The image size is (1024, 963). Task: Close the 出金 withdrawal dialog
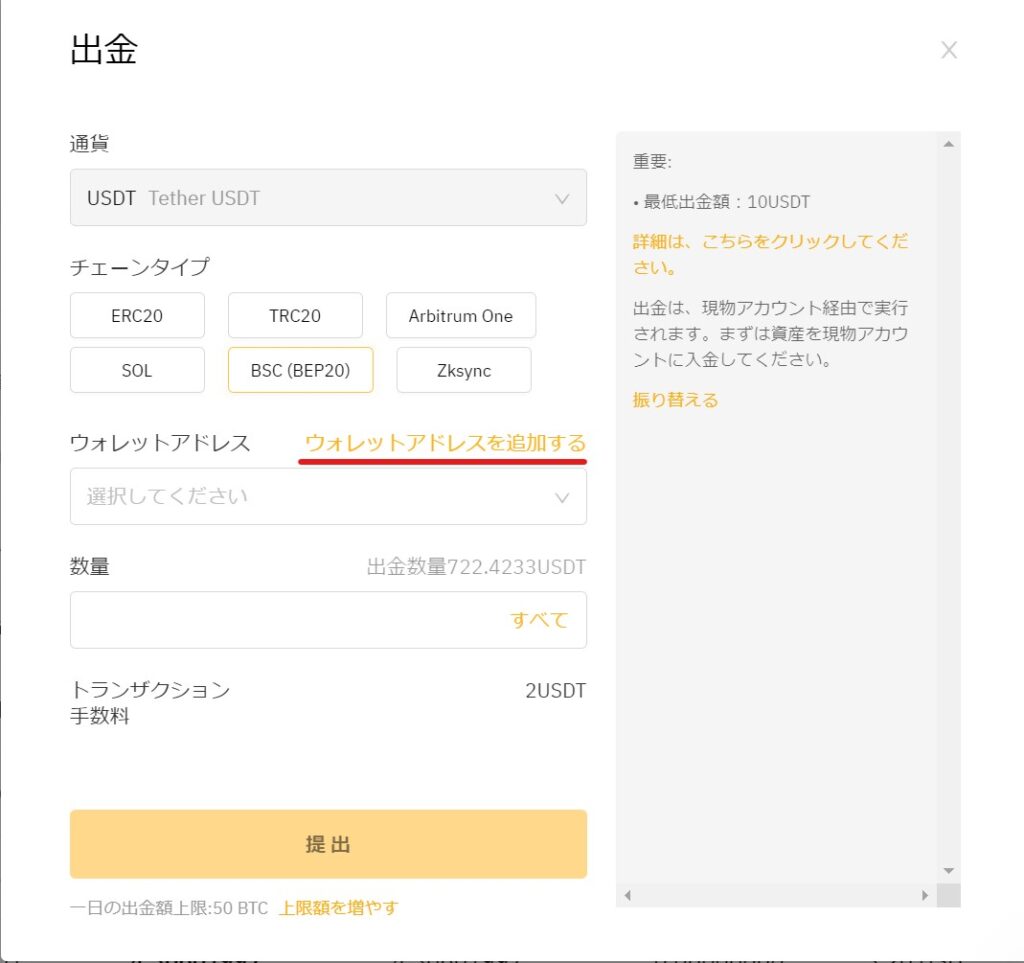pos(948,50)
